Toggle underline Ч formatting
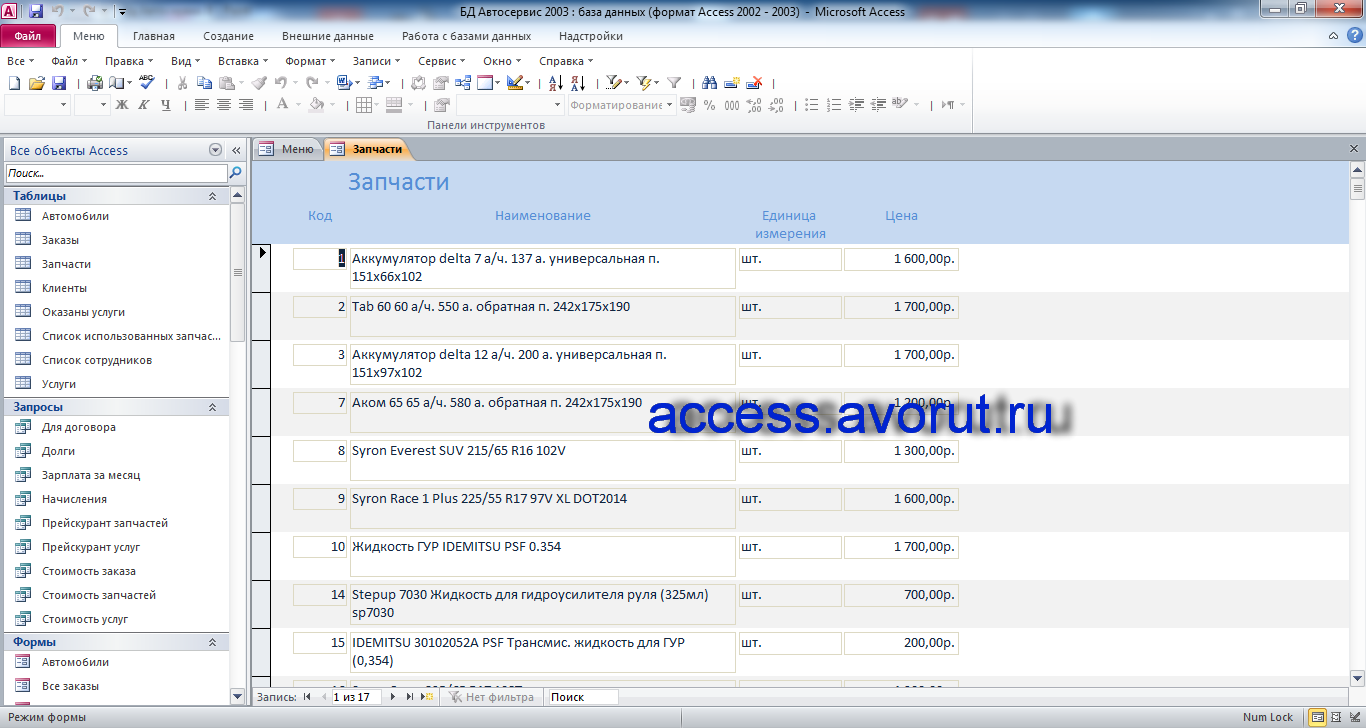Viewport: 1366px width, 728px height. coord(166,104)
